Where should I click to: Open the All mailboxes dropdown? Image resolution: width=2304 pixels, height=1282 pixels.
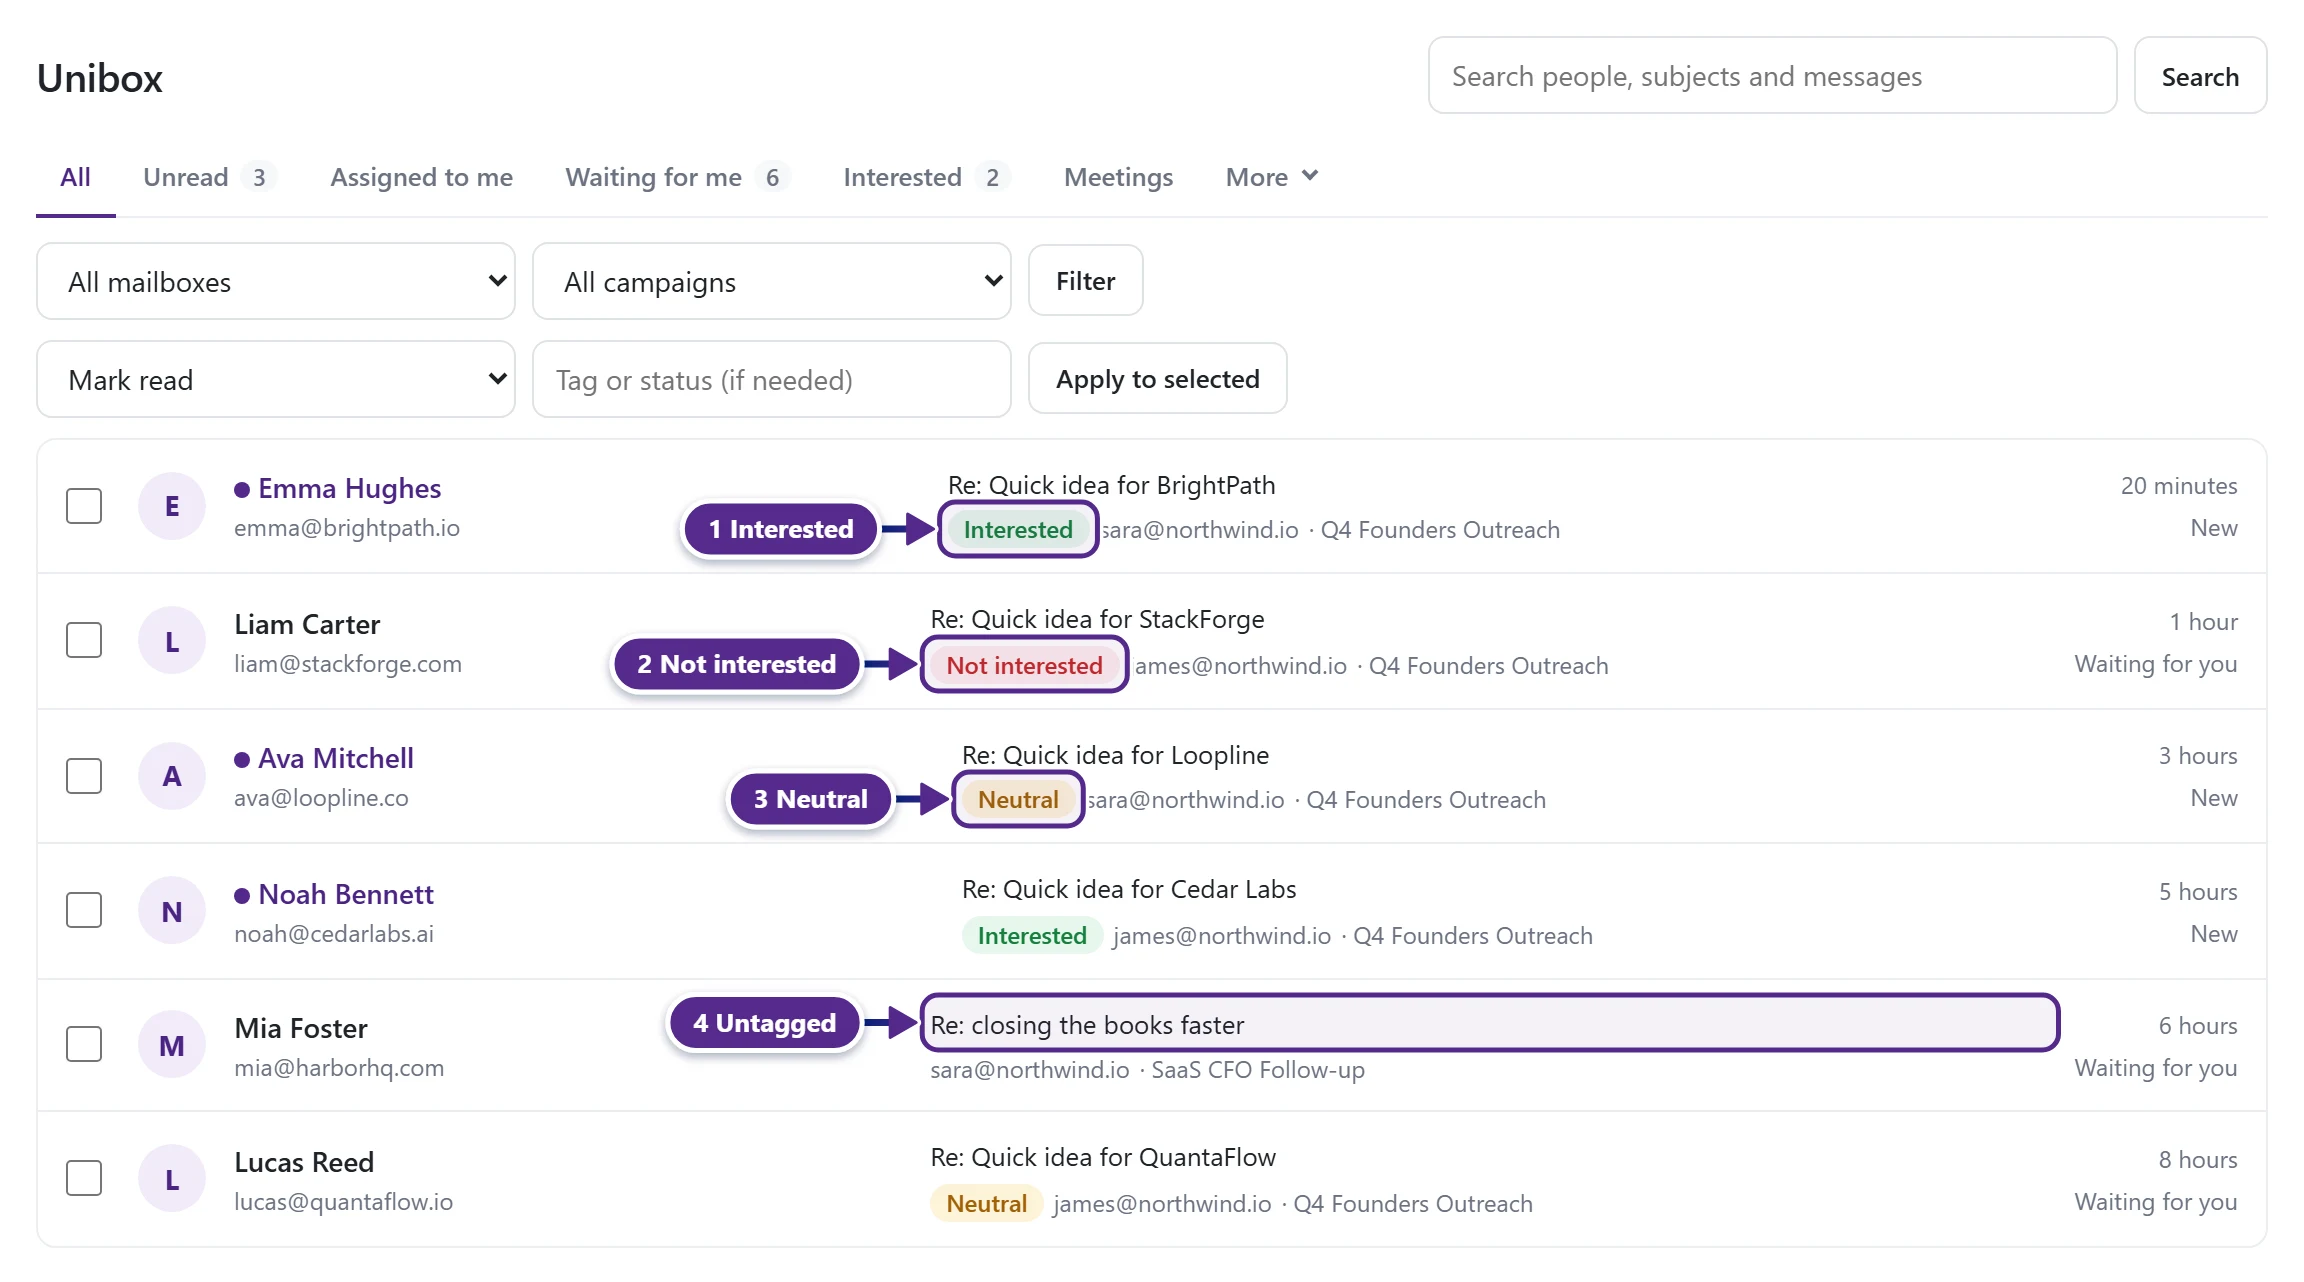[x=276, y=282]
